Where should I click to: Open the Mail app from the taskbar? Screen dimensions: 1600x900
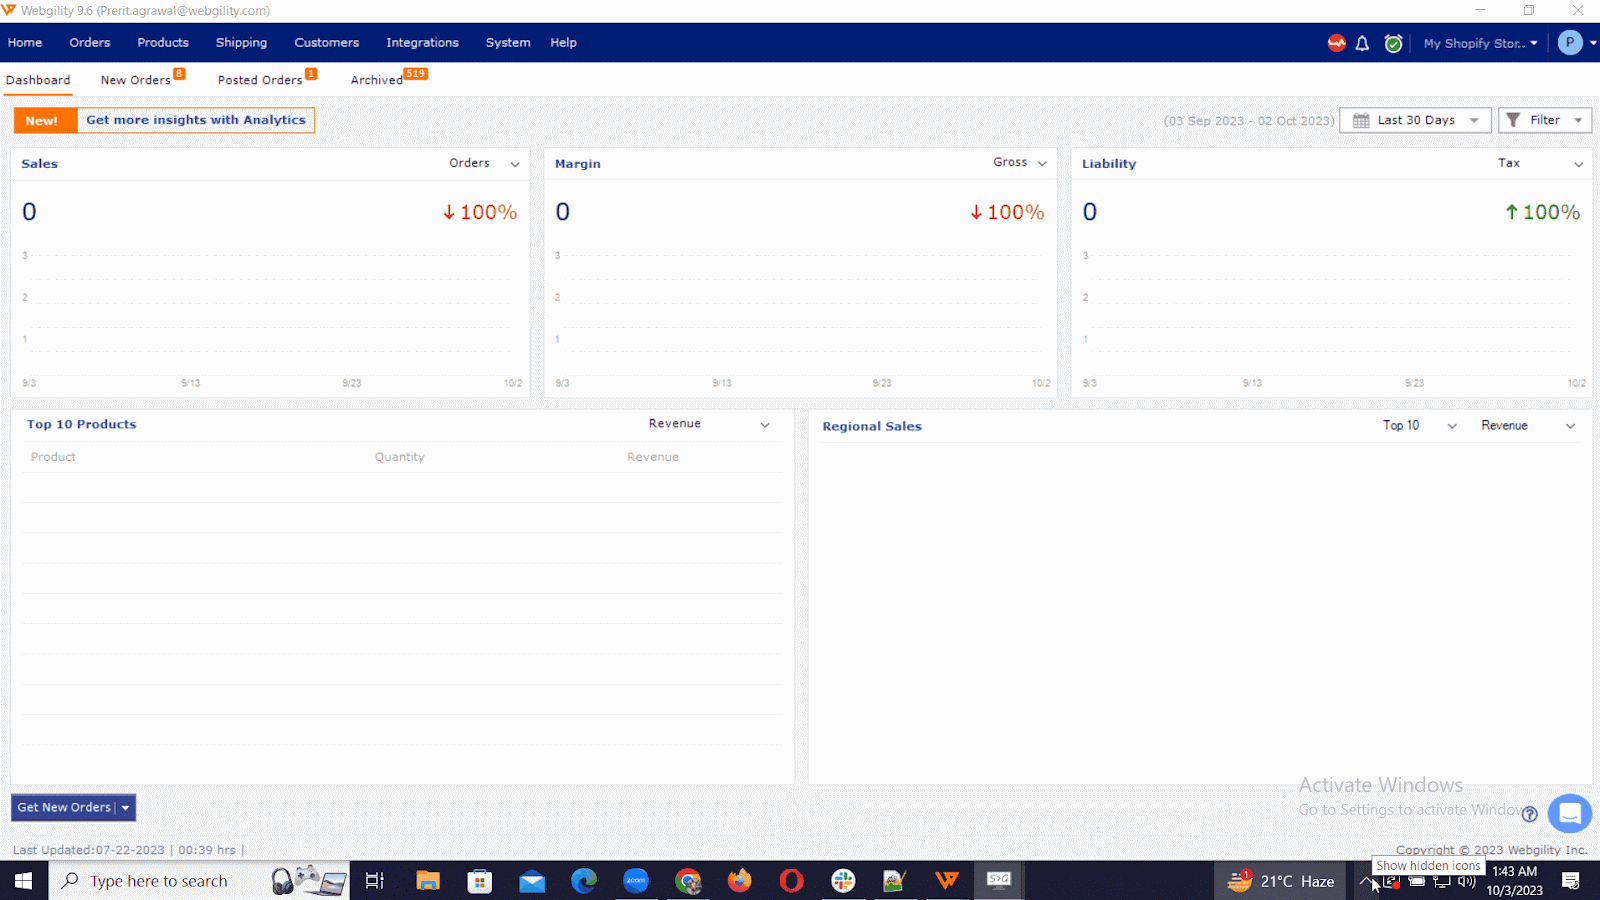[x=532, y=880]
